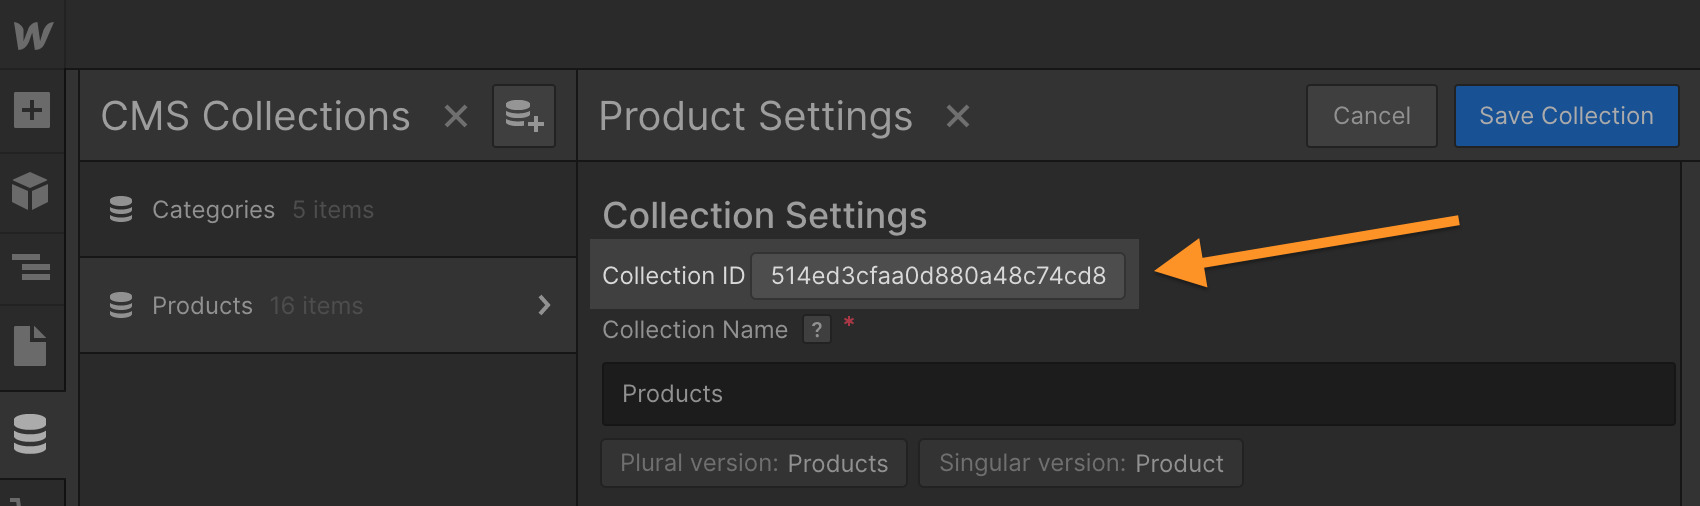Close the Product Settings panel
Screen dimensions: 1700x506
[x=958, y=116]
